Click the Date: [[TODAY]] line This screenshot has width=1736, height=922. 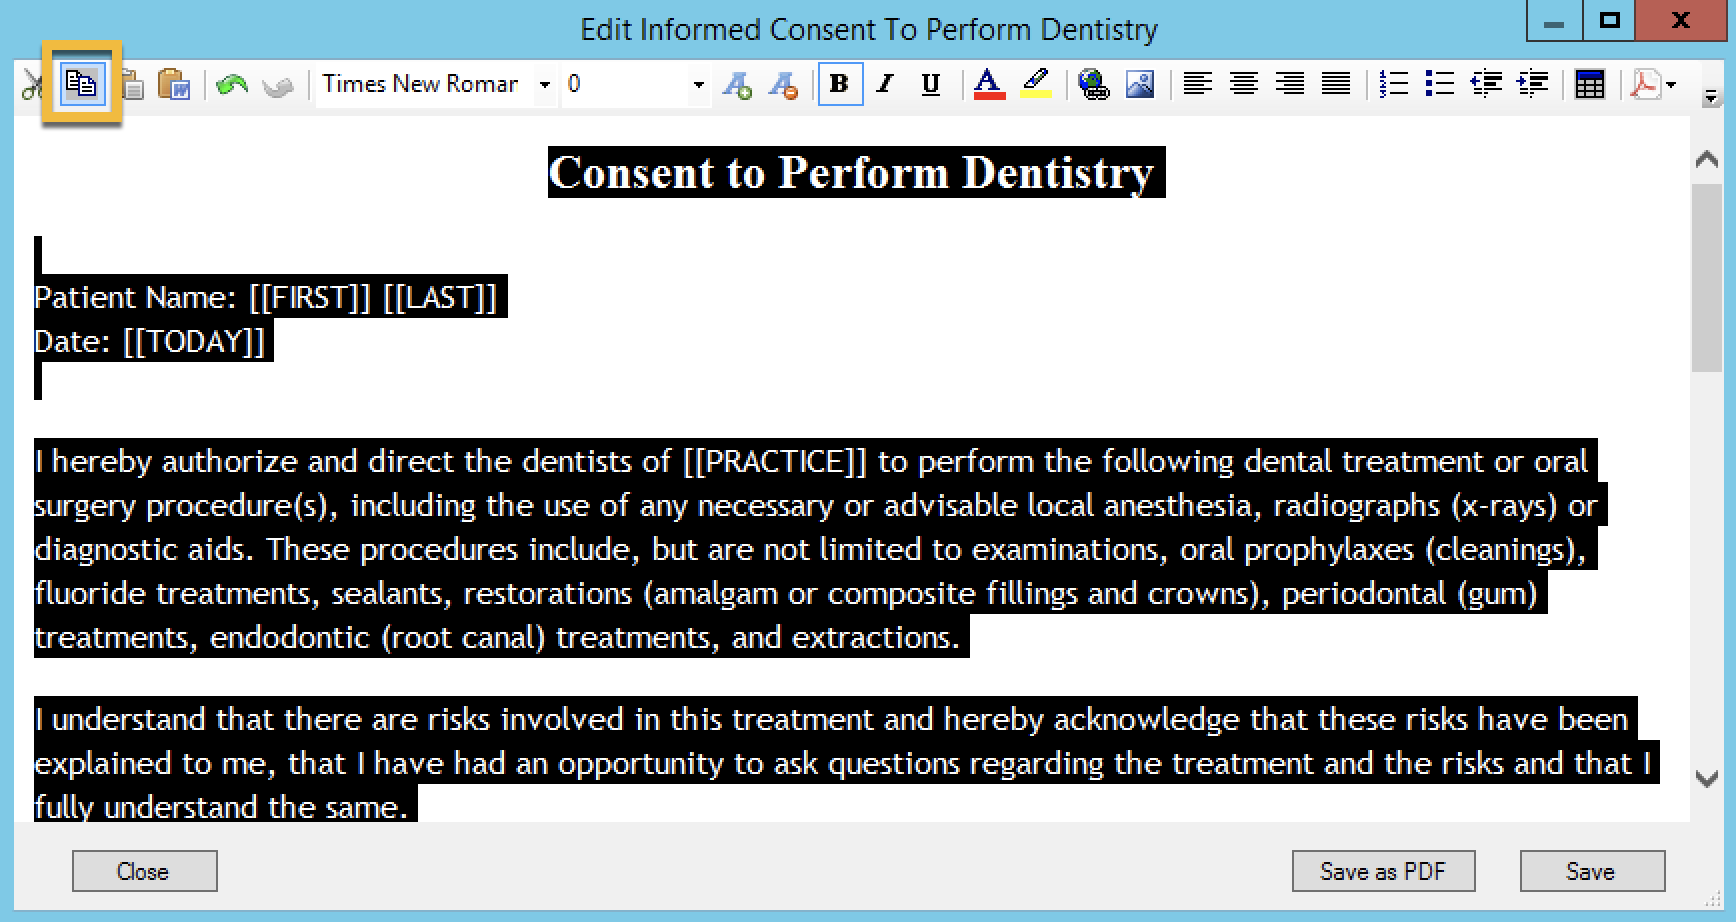coord(150,341)
